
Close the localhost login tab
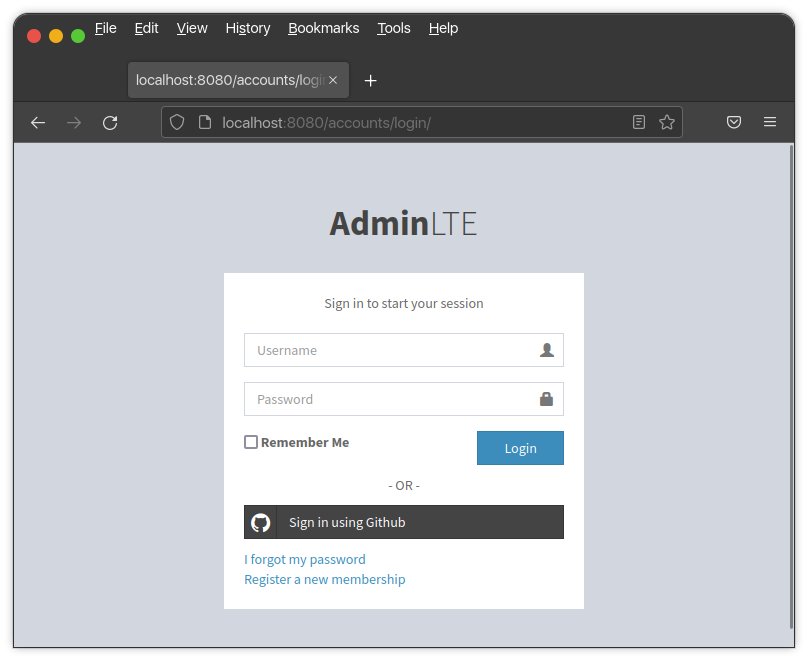pos(333,80)
